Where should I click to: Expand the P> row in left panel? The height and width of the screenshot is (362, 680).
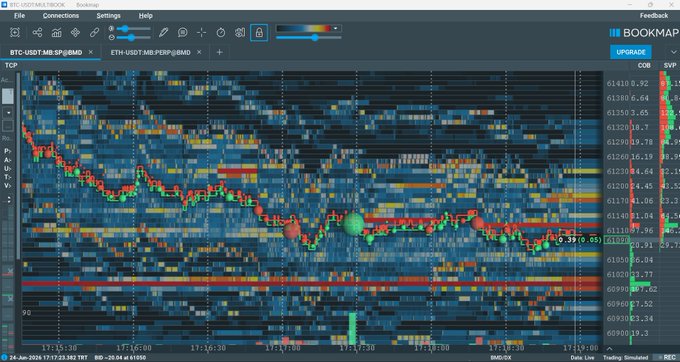click(x=7, y=151)
